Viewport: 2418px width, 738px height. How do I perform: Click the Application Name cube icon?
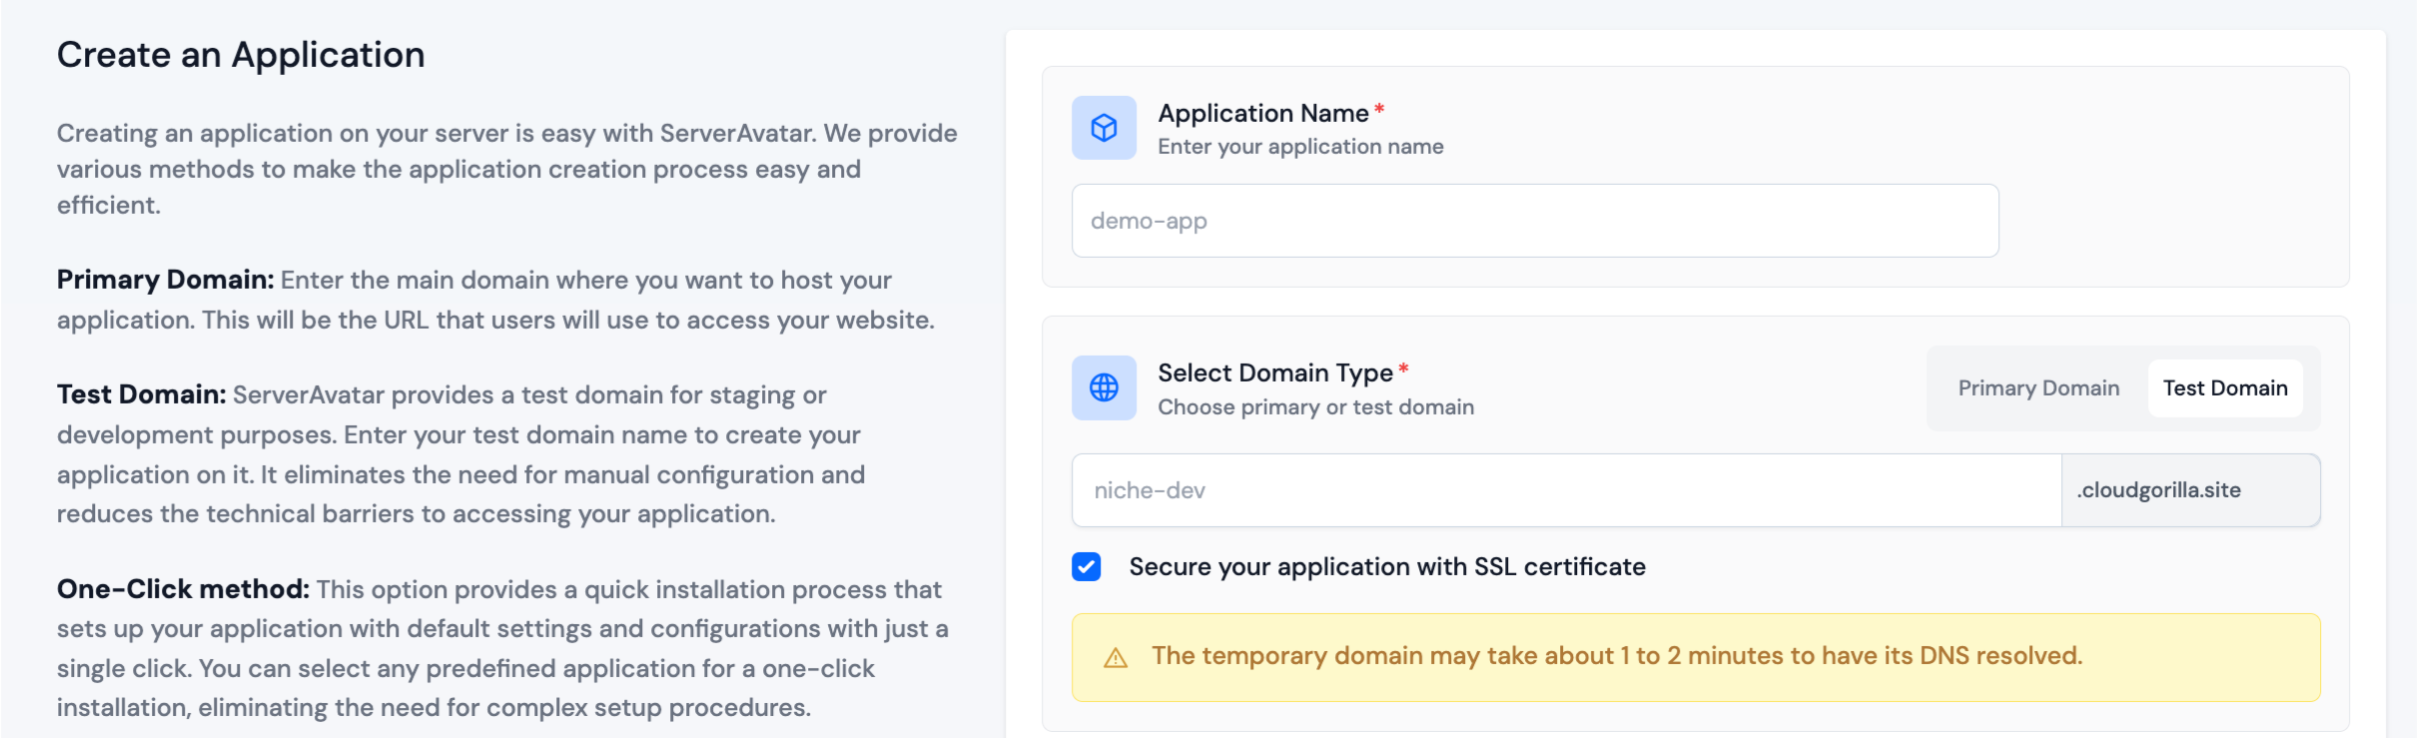click(1104, 128)
